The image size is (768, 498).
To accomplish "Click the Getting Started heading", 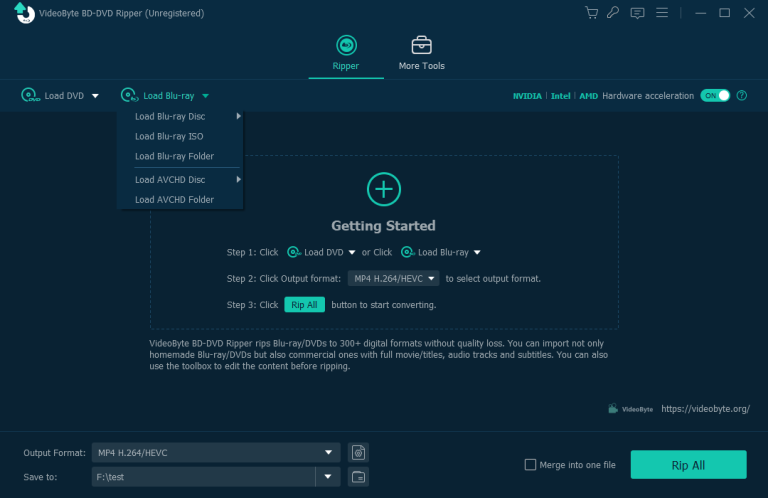I will pyautogui.click(x=383, y=226).
